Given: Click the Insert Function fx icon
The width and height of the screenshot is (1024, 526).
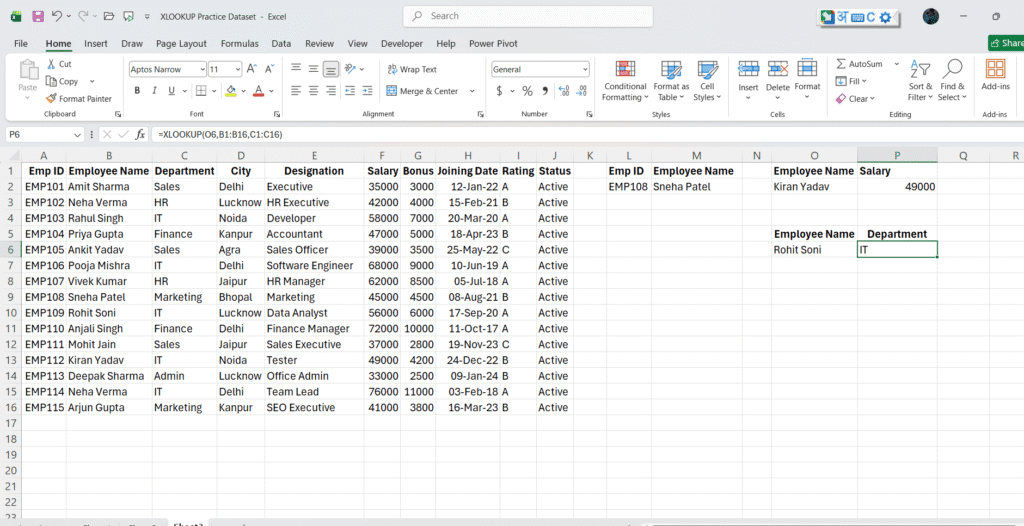Looking at the screenshot, I should 140,135.
